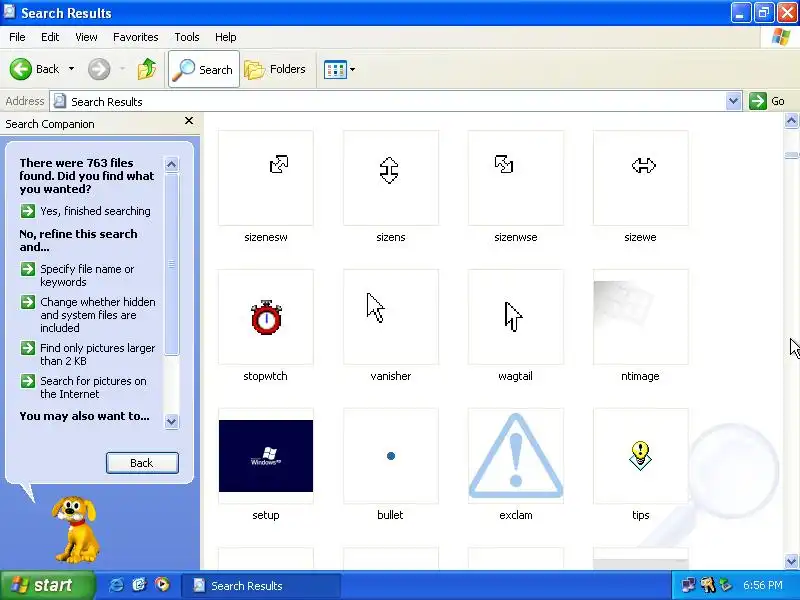Image resolution: width=800 pixels, height=600 pixels.
Task: Click 'Yes, finished searching' link
Action: 95,211
